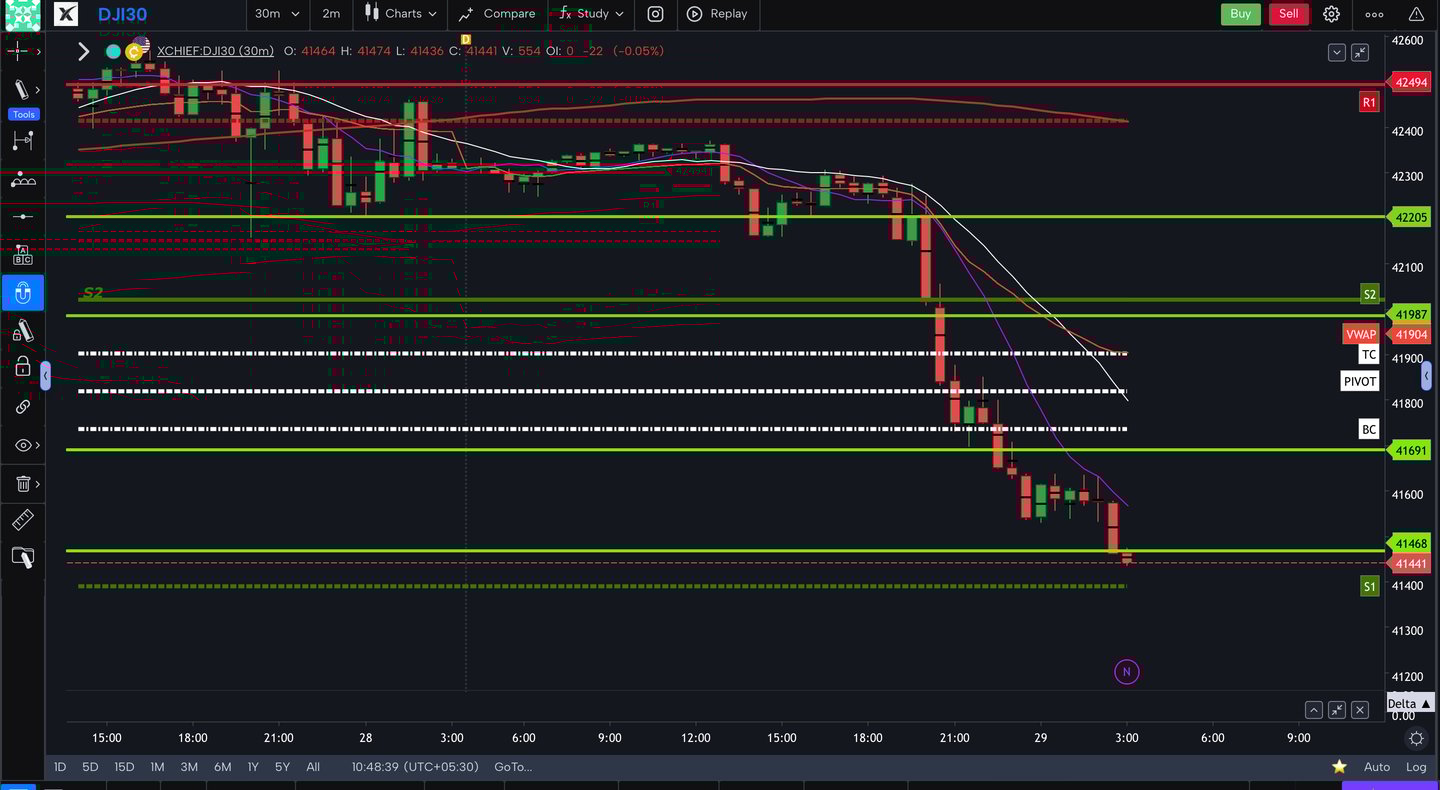Click the 10:48:39 (UTC+05:30) timezone clock

pos(415,767)
